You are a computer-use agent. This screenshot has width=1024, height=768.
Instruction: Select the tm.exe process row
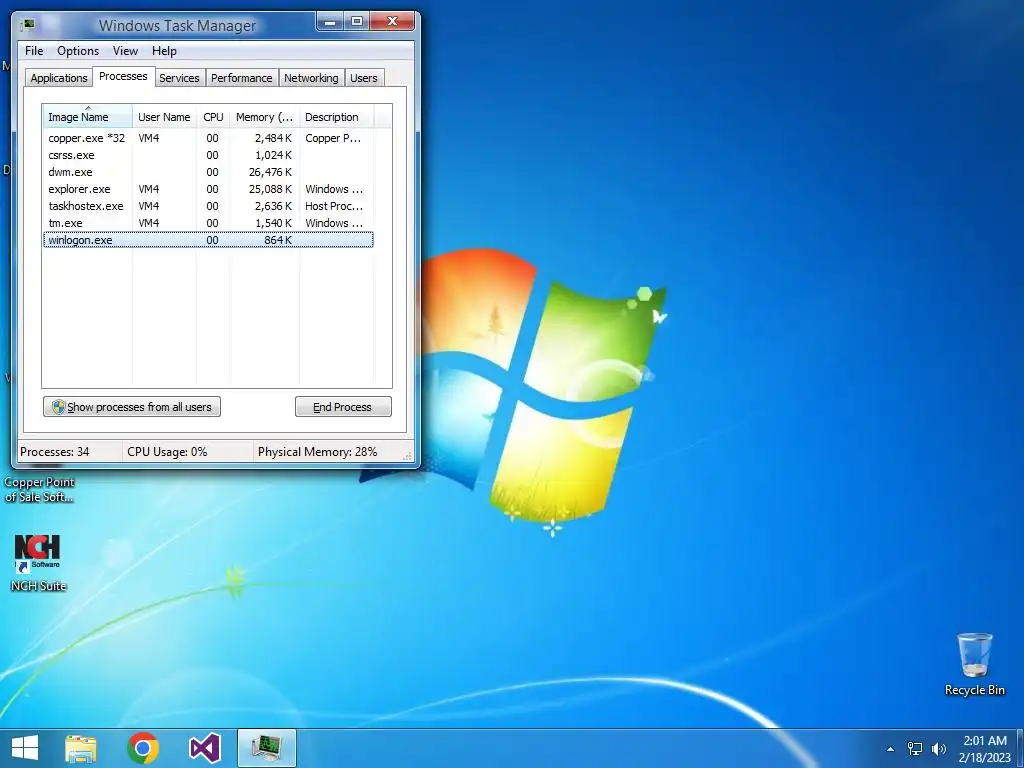coord(208,223)
